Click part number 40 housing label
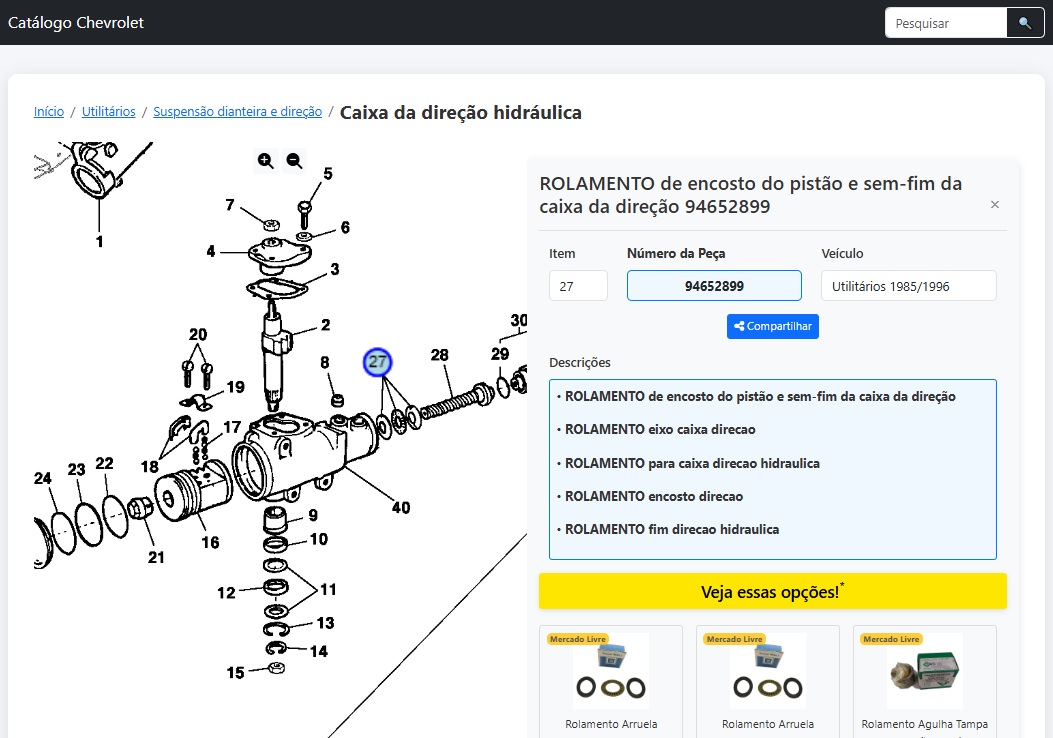This screenshot has width=1053, height=738. (400, 508)
